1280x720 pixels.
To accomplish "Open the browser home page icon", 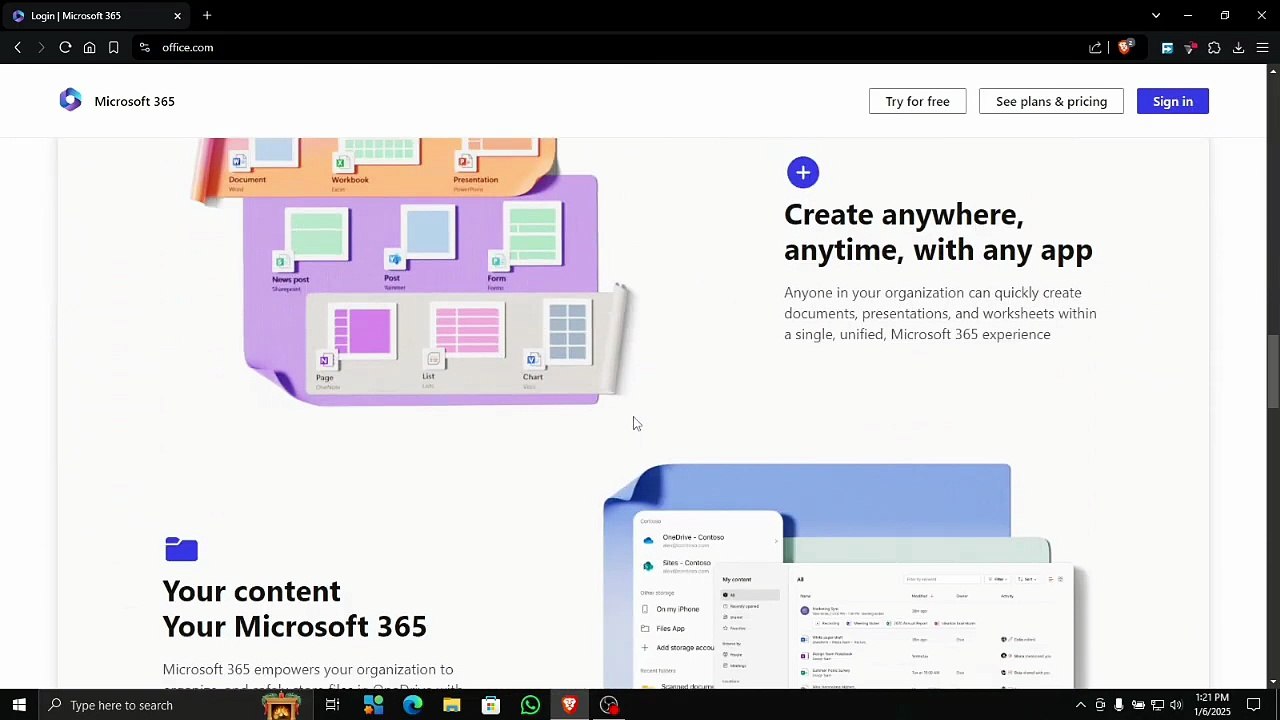I will coord(89,47).
